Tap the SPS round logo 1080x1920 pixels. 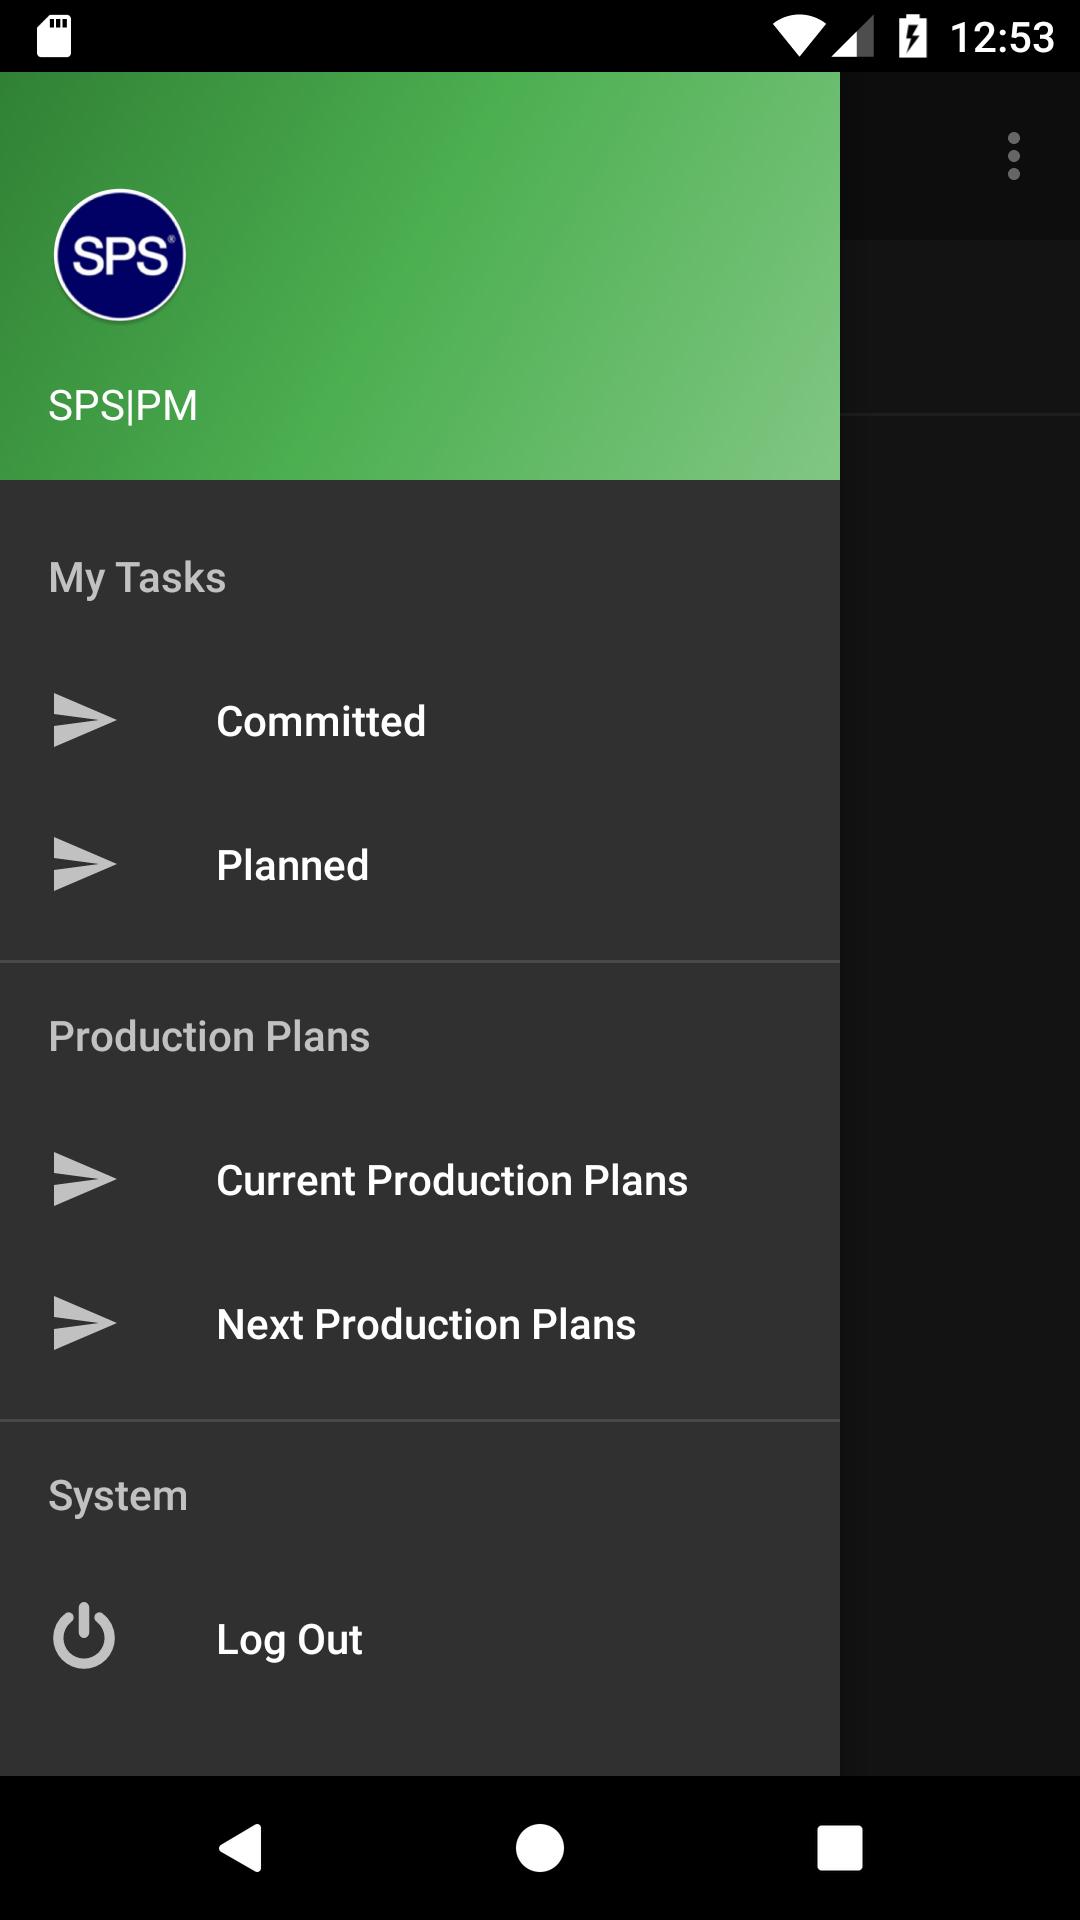point(120,255)
